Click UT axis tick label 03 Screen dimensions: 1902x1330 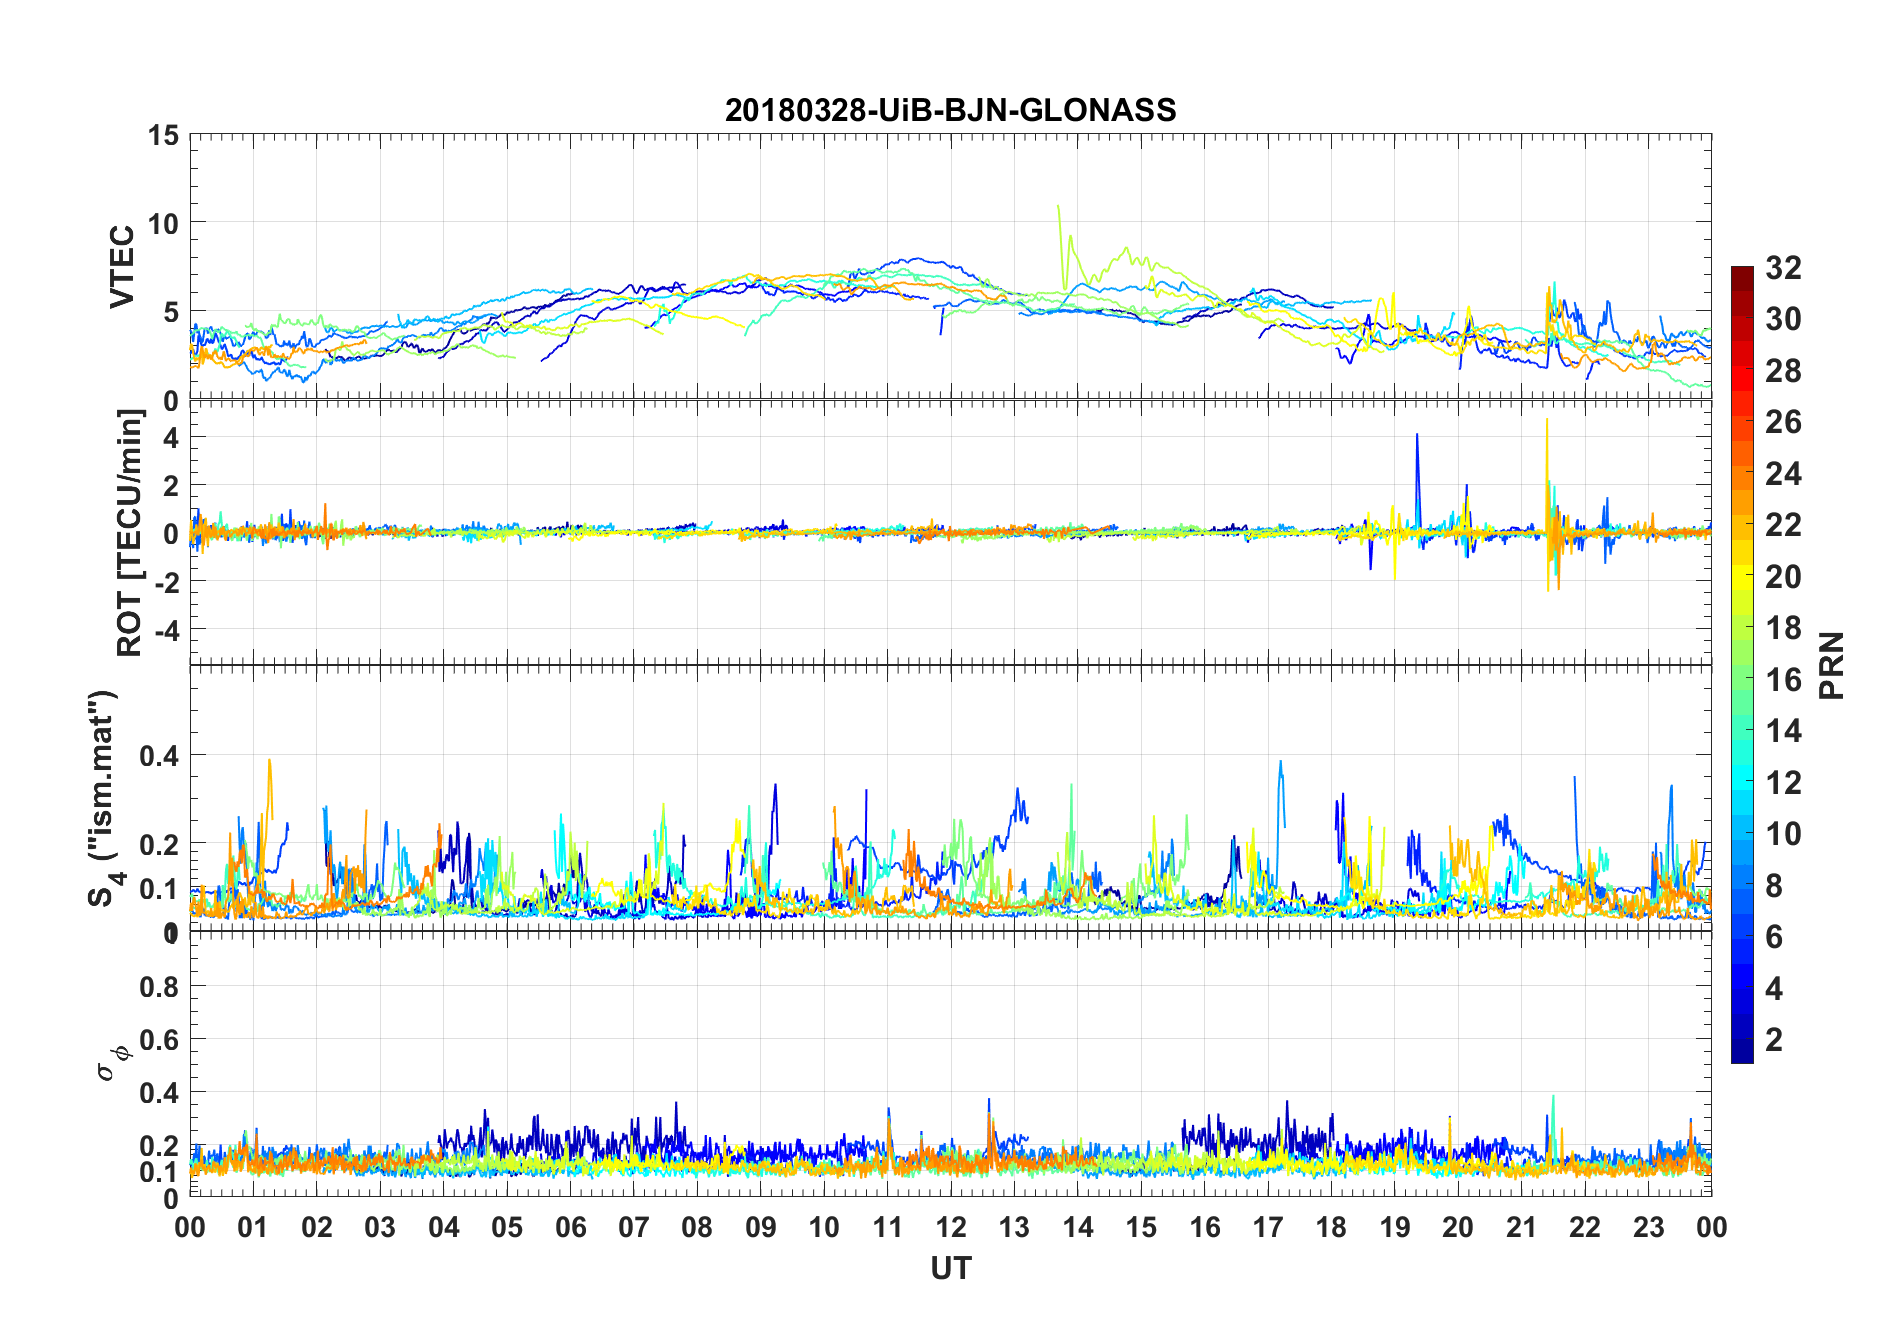(x=380, y=1227)
